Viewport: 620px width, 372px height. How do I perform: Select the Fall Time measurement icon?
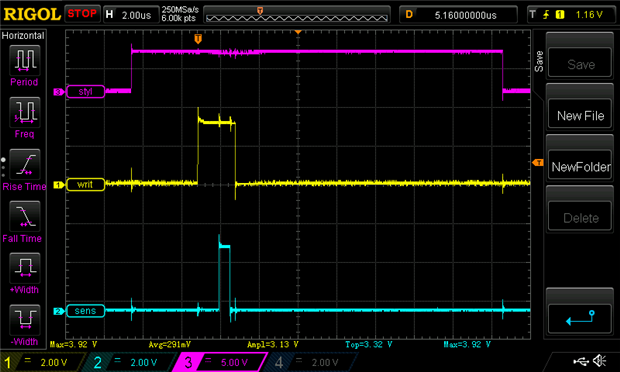click(x=25, y=216)
